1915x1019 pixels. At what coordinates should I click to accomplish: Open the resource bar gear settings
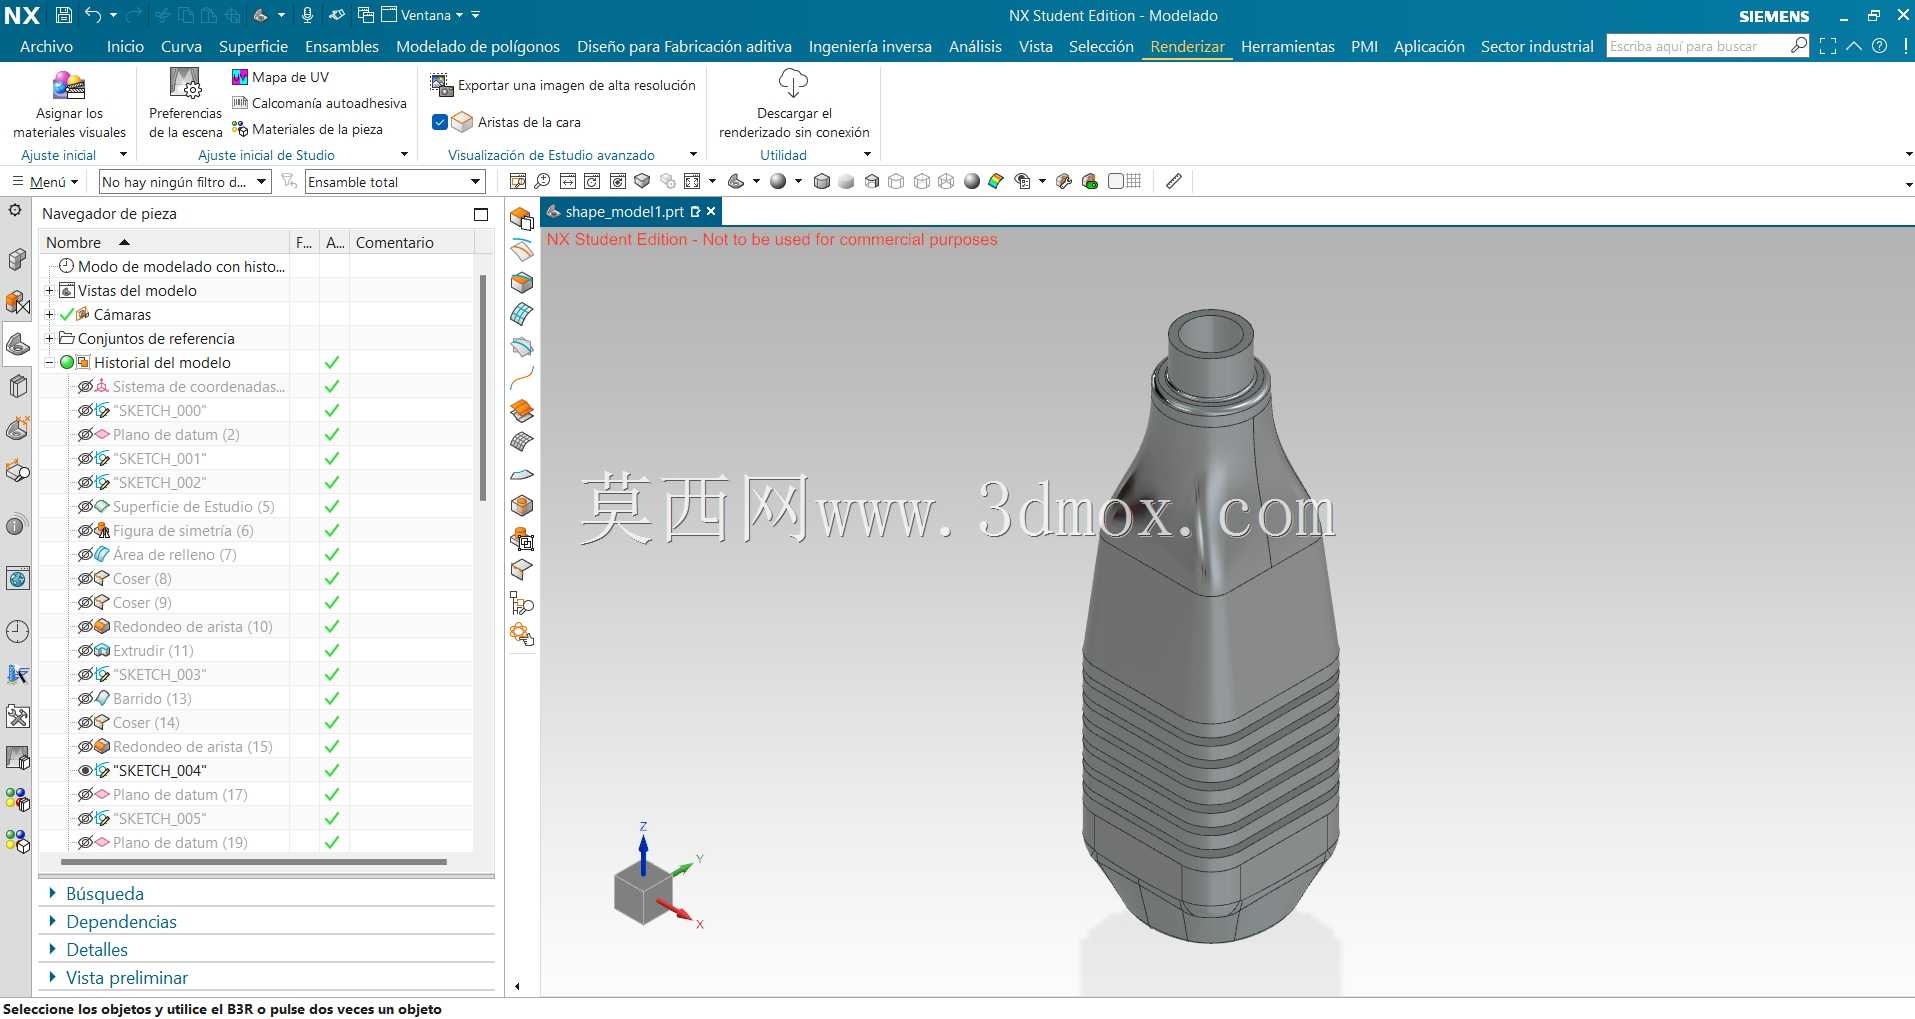click(15, 210)
